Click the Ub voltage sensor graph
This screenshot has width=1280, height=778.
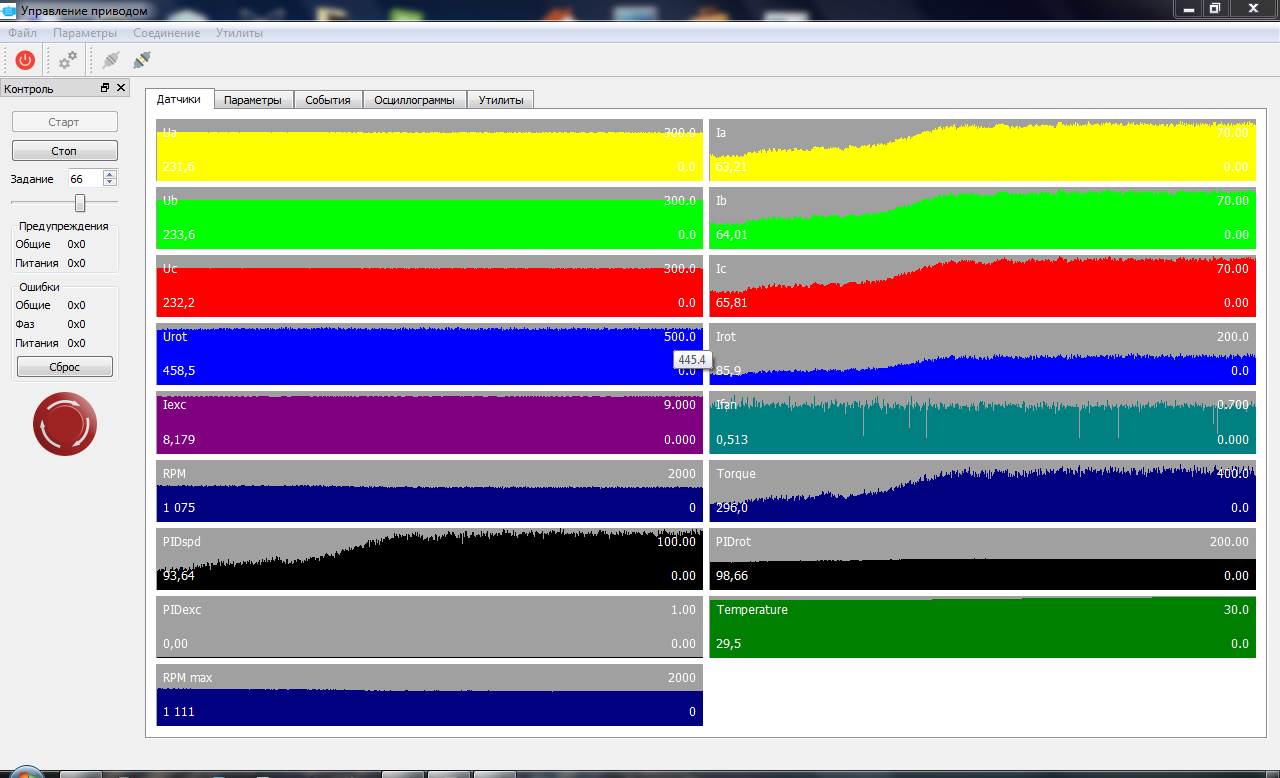tap(429, 218)
